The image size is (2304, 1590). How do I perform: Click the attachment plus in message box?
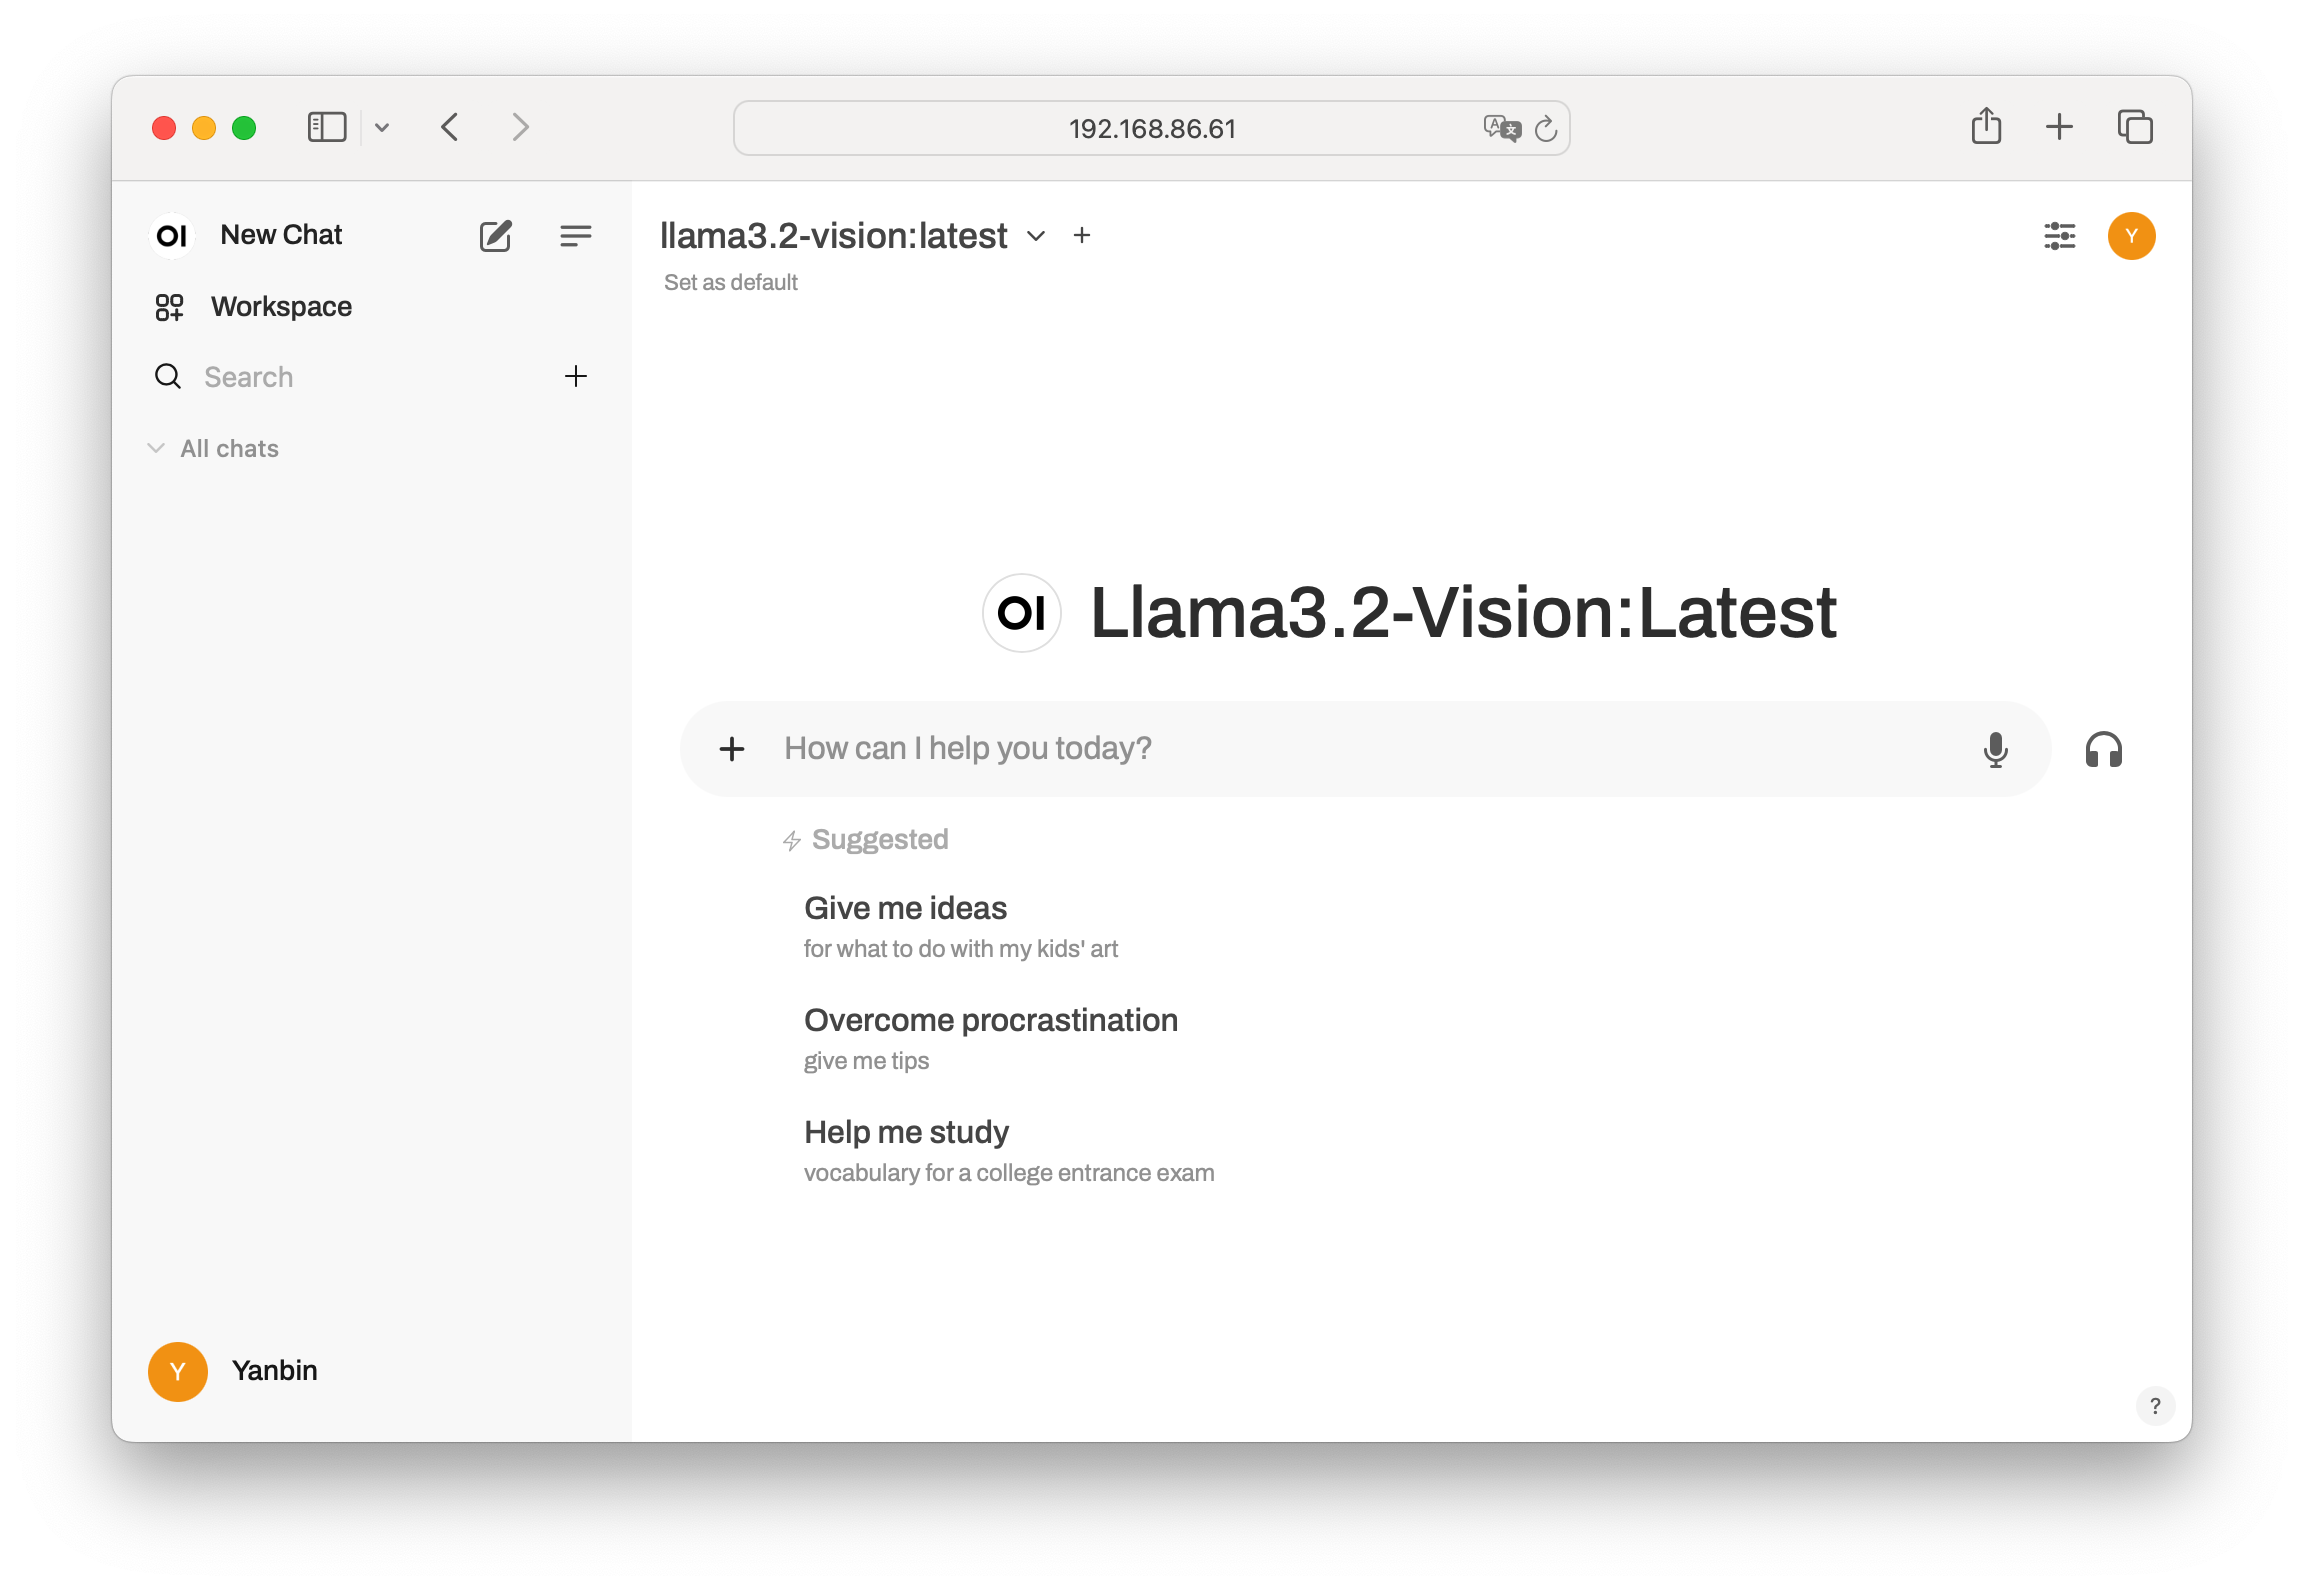[732, 749]
